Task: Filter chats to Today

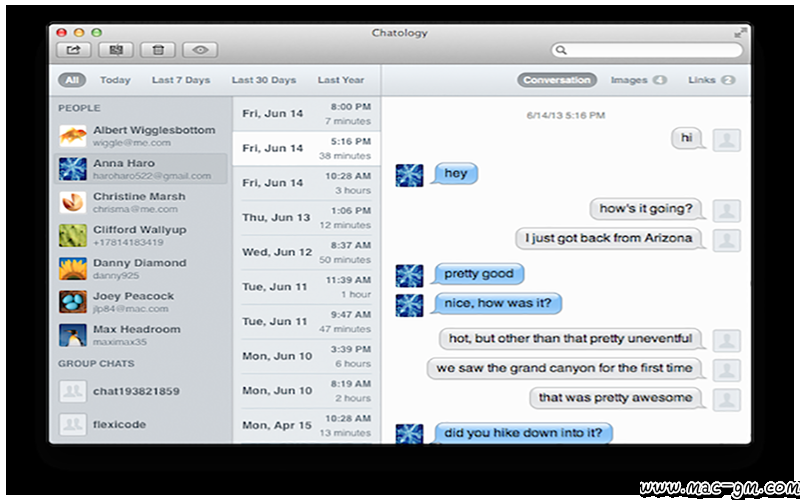Action: [x=115, y=80]
